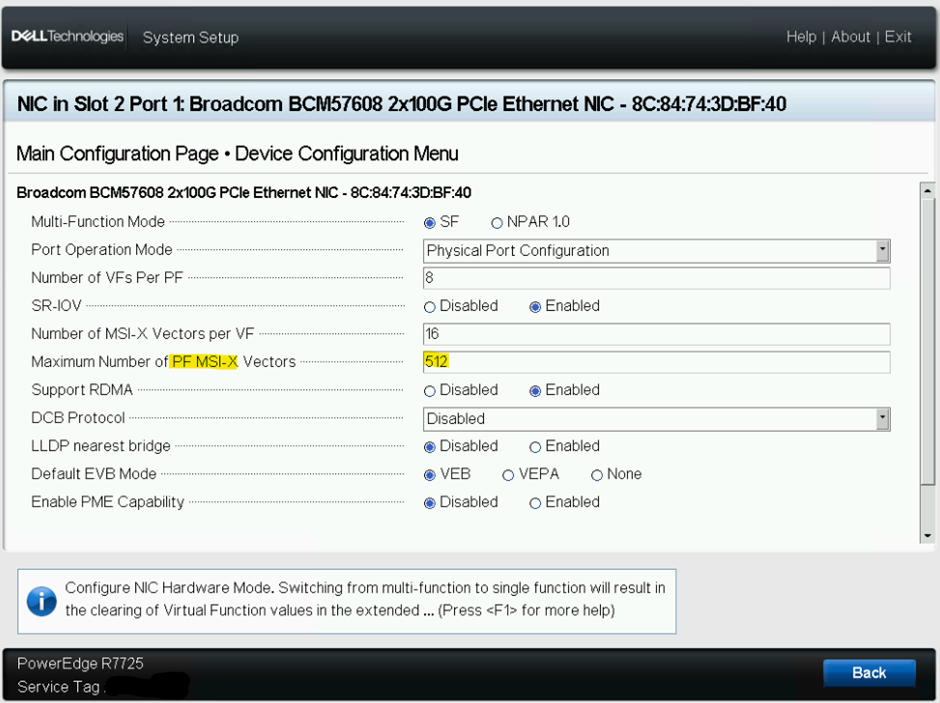The height and width of the screenshot is (703, 940).
Task: Choose VEPA as Default EVB Mode
Action: pyautogui.click(x=508, y=475)
